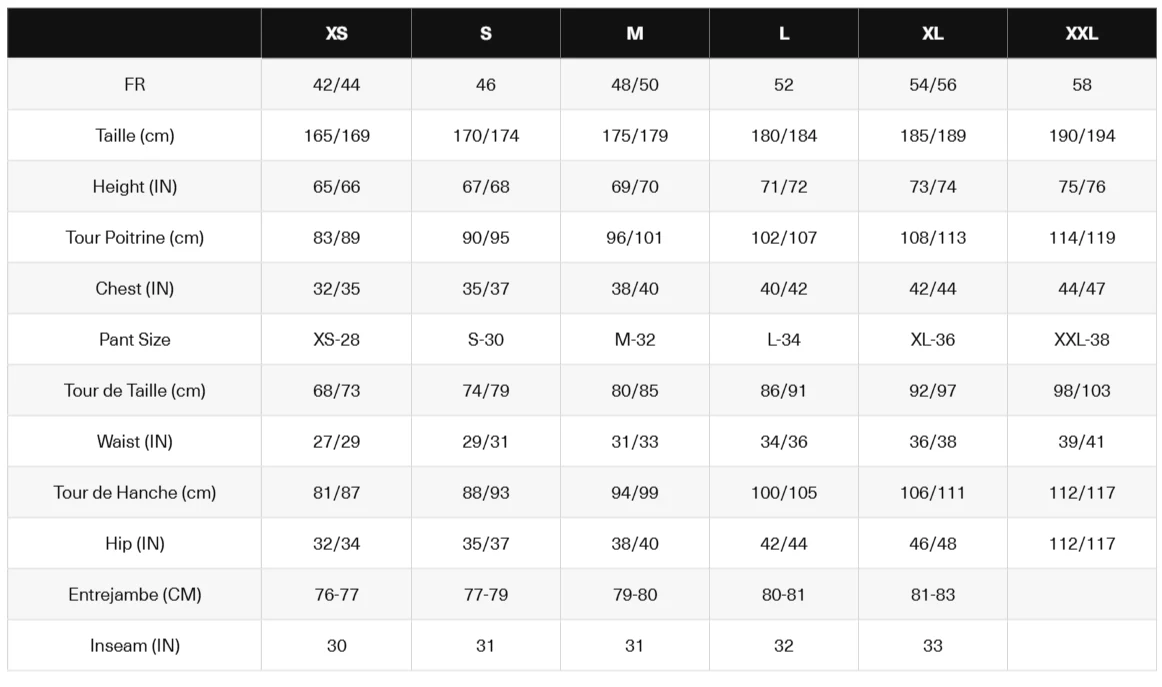Click the XXL column header
1162x687 pixels.
pyautogui.click(x=1082, y=33)
